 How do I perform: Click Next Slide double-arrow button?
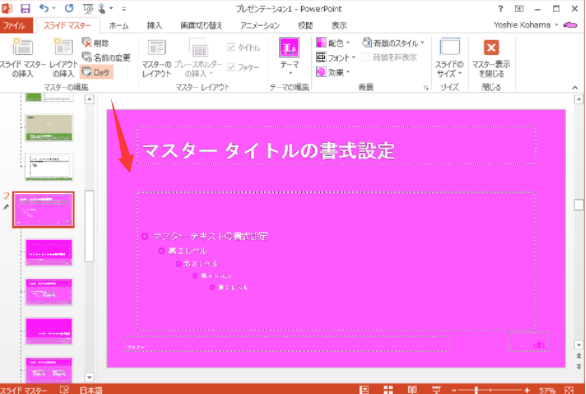[x=579, y=366]
